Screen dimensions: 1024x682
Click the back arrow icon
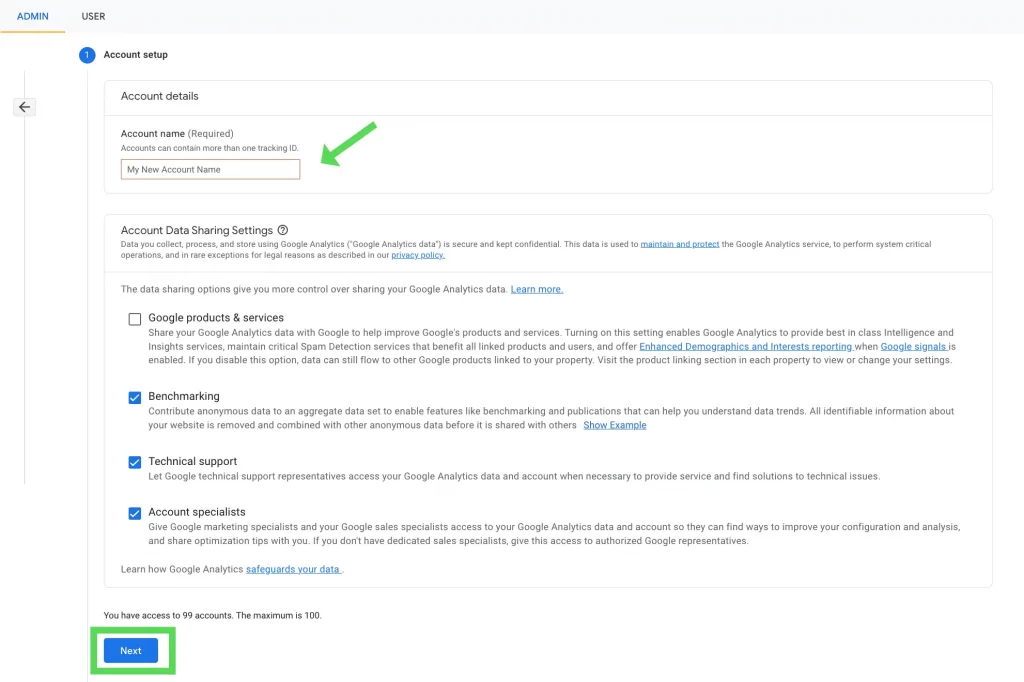24,107
